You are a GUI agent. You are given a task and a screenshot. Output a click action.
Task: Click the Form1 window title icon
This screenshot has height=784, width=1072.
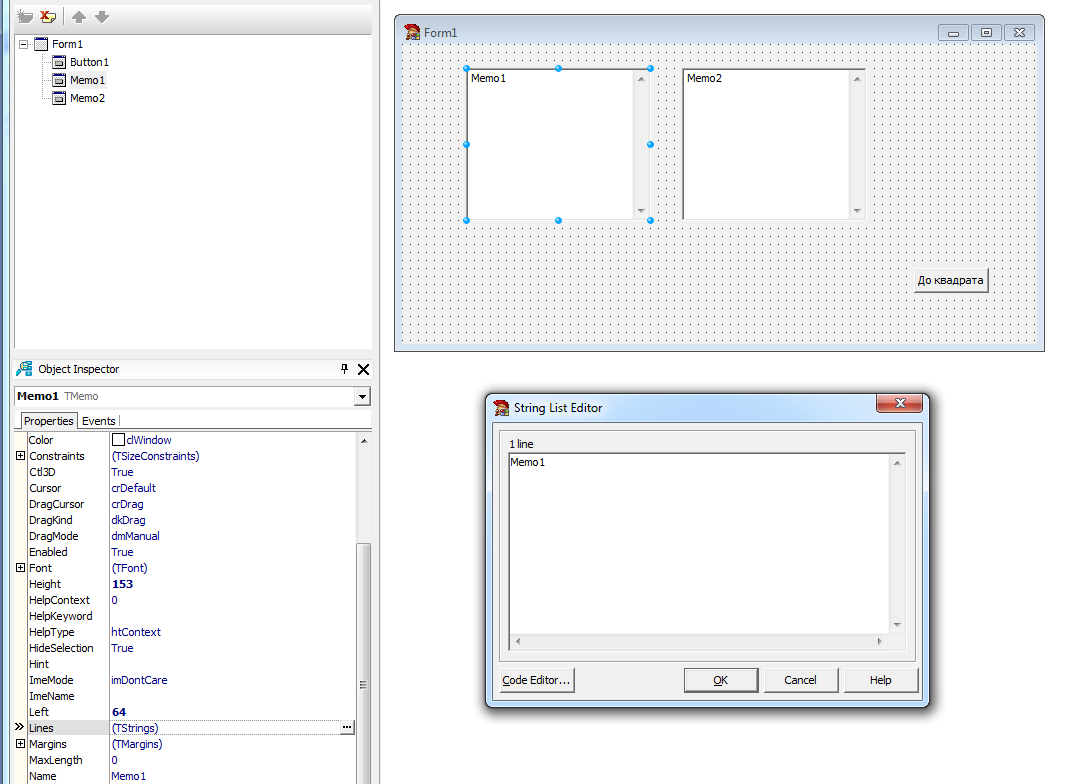click(x=412, y=32)
